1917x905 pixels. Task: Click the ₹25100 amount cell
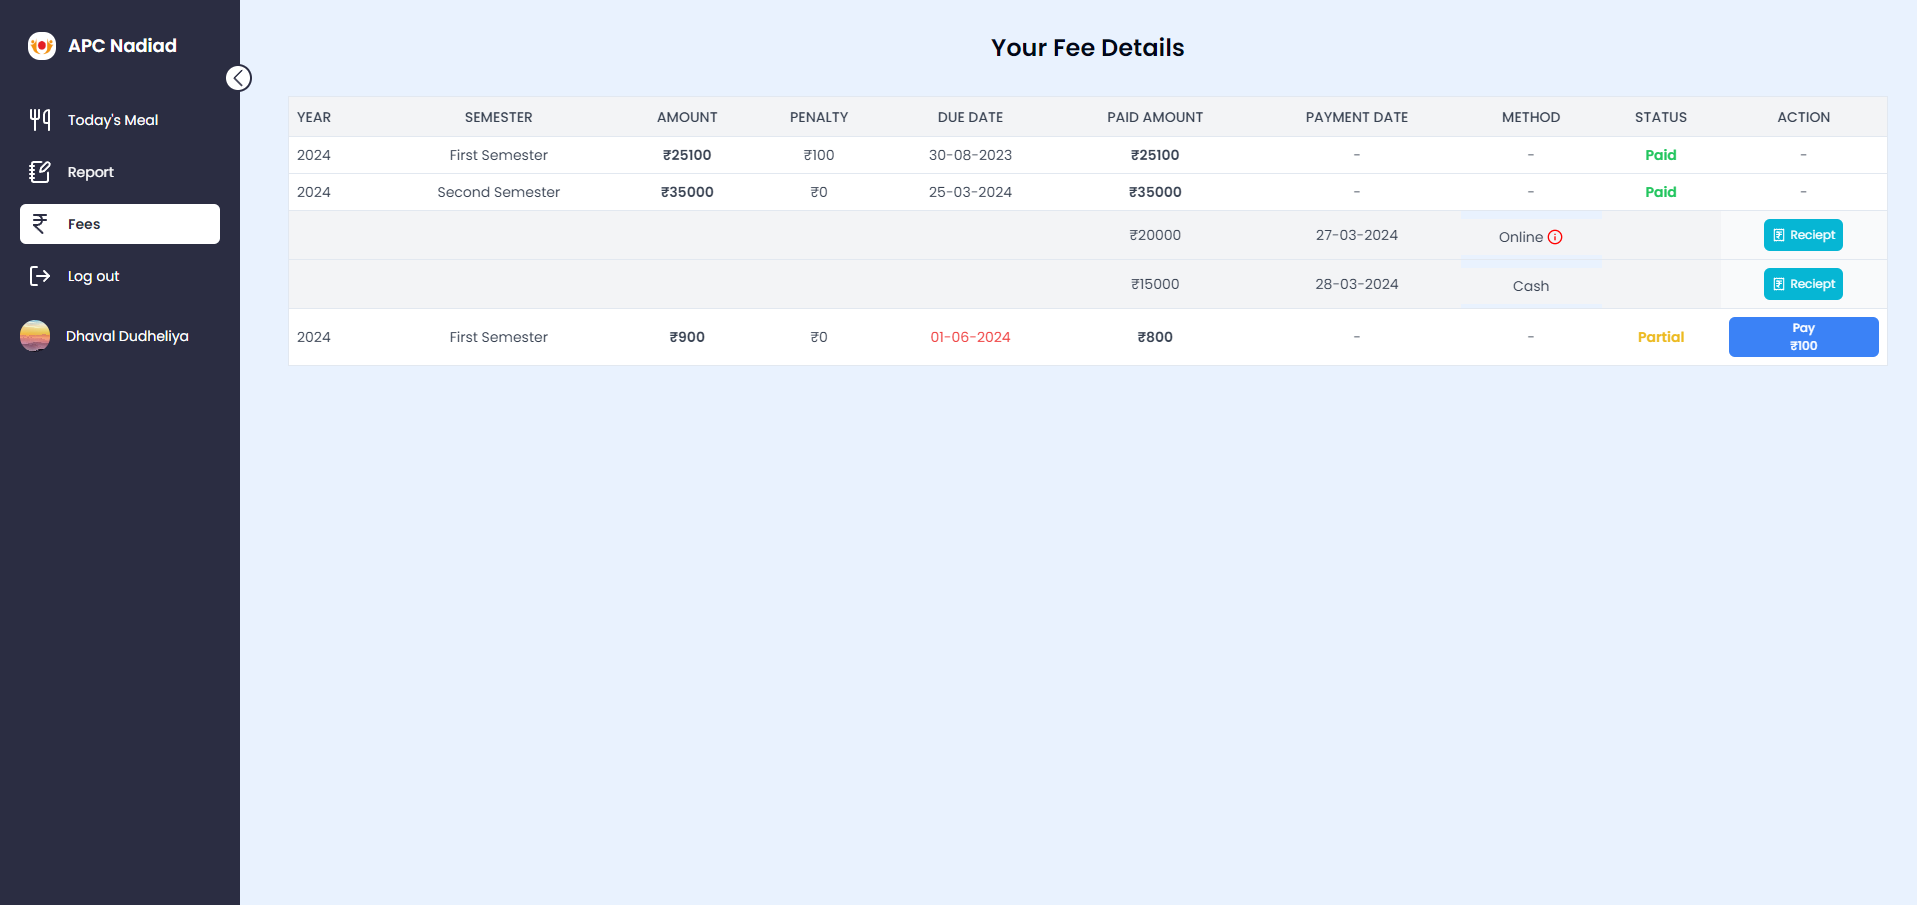click(687, 155)
